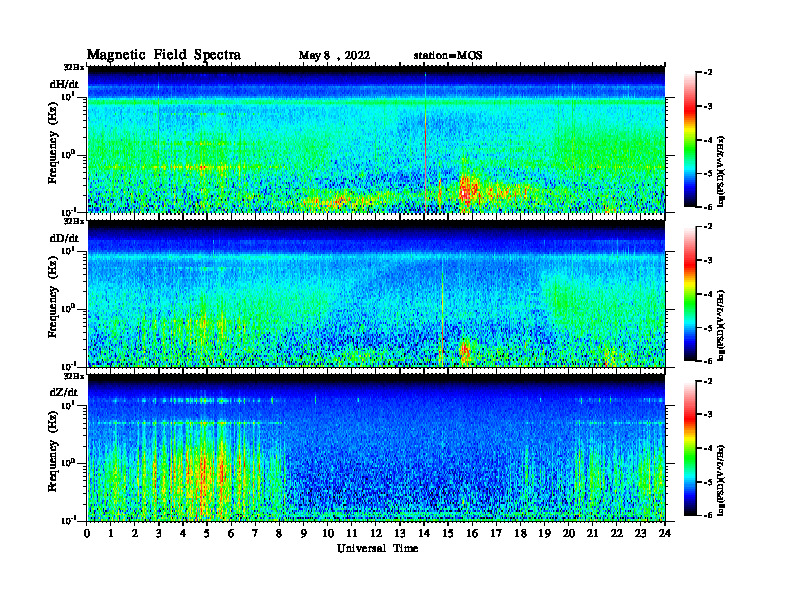This screenshot has width=792, height=612.
Task: Click hour 20 on the Universal Time axis
Action: [x=569, y=534]
